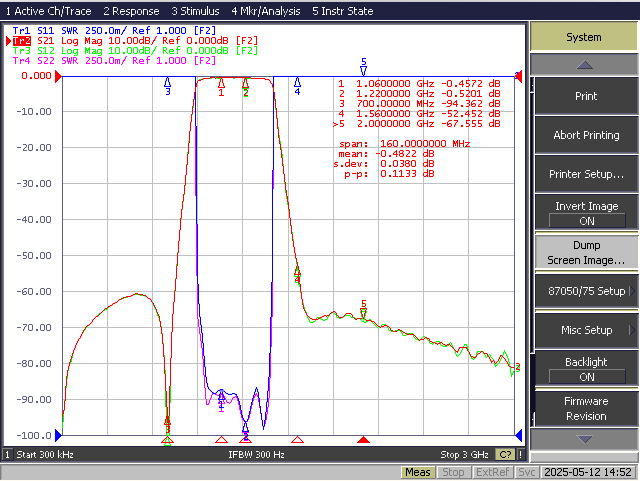Click Dump Screen Image softkey

[x=586, y=252]
